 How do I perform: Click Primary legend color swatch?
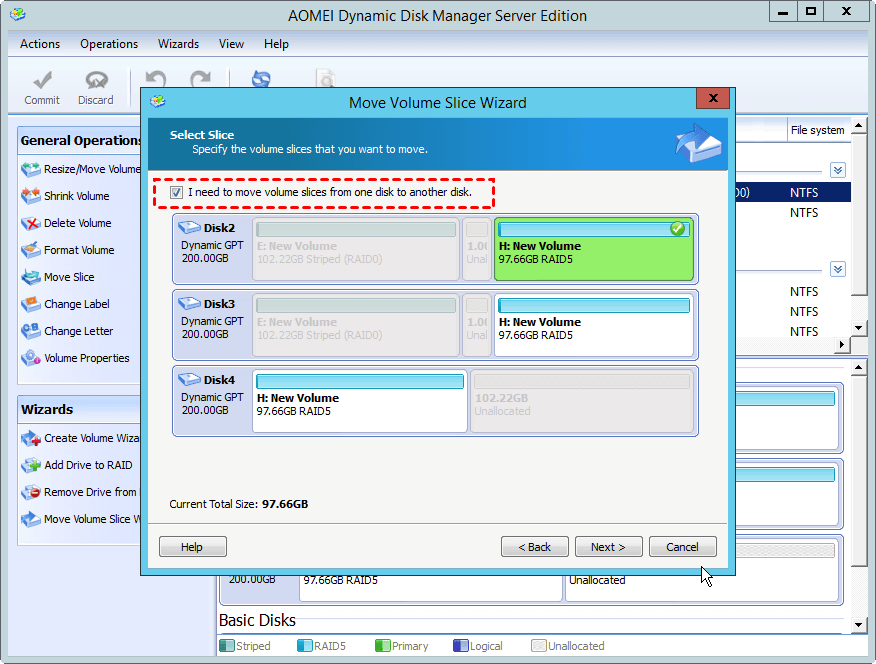point(383,646)
